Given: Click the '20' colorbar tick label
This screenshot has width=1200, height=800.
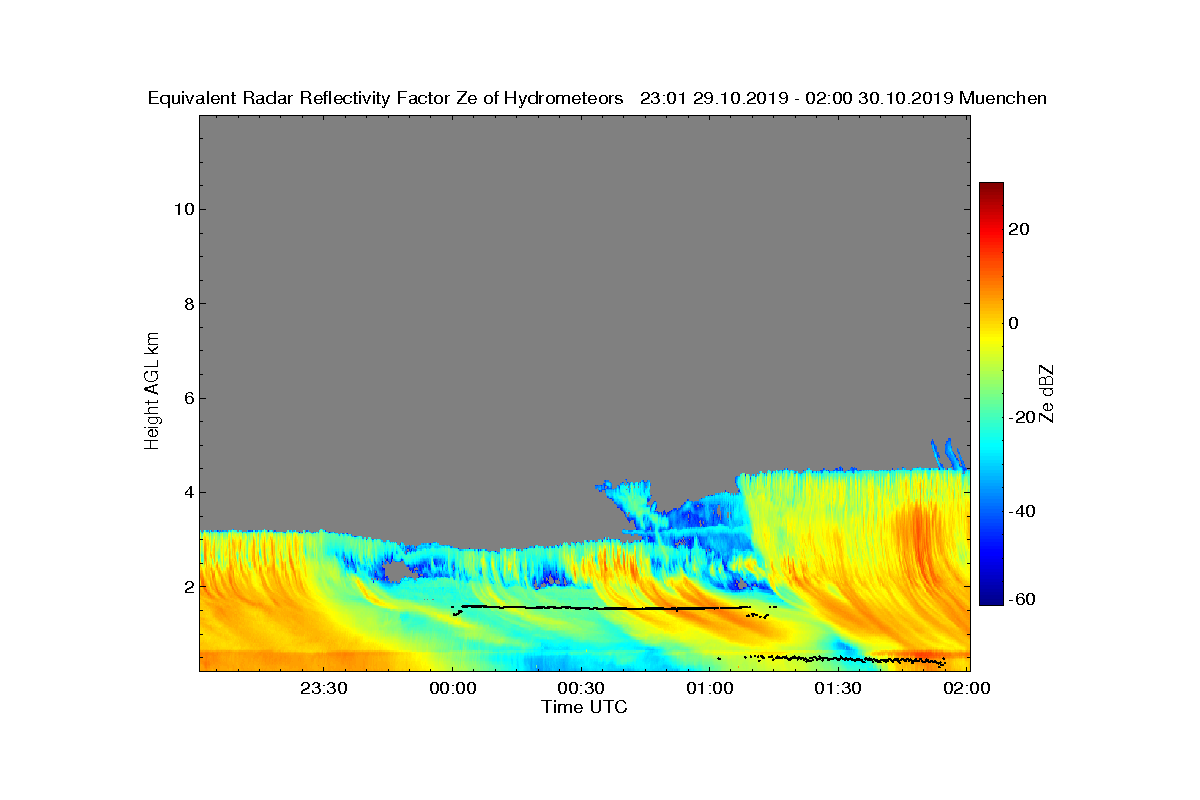Looking at the screenshot, I should (x=1020, y=229).
